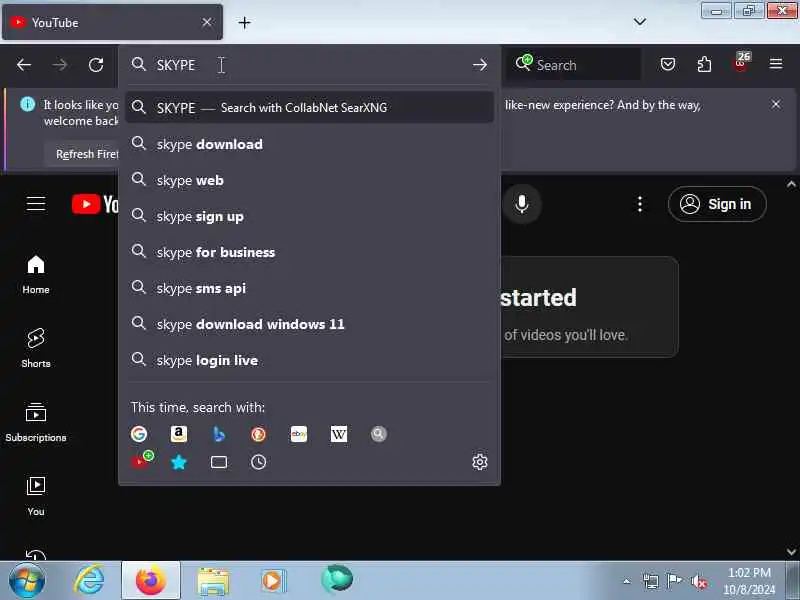Open the extensions puzzle icon
Viewport: 800px width, 600px height.
704,64
